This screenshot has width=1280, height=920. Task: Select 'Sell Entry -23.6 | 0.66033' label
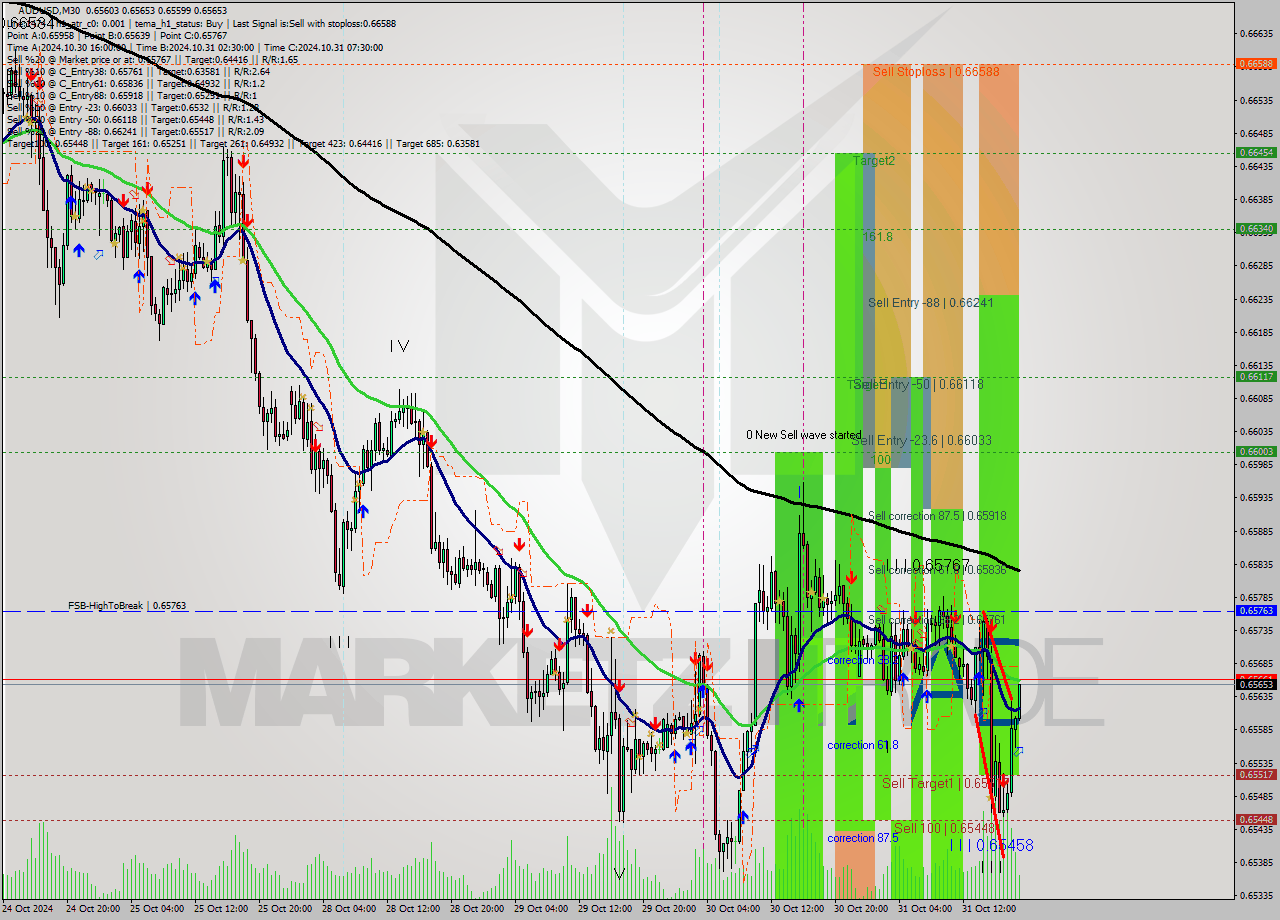(922, 440)
